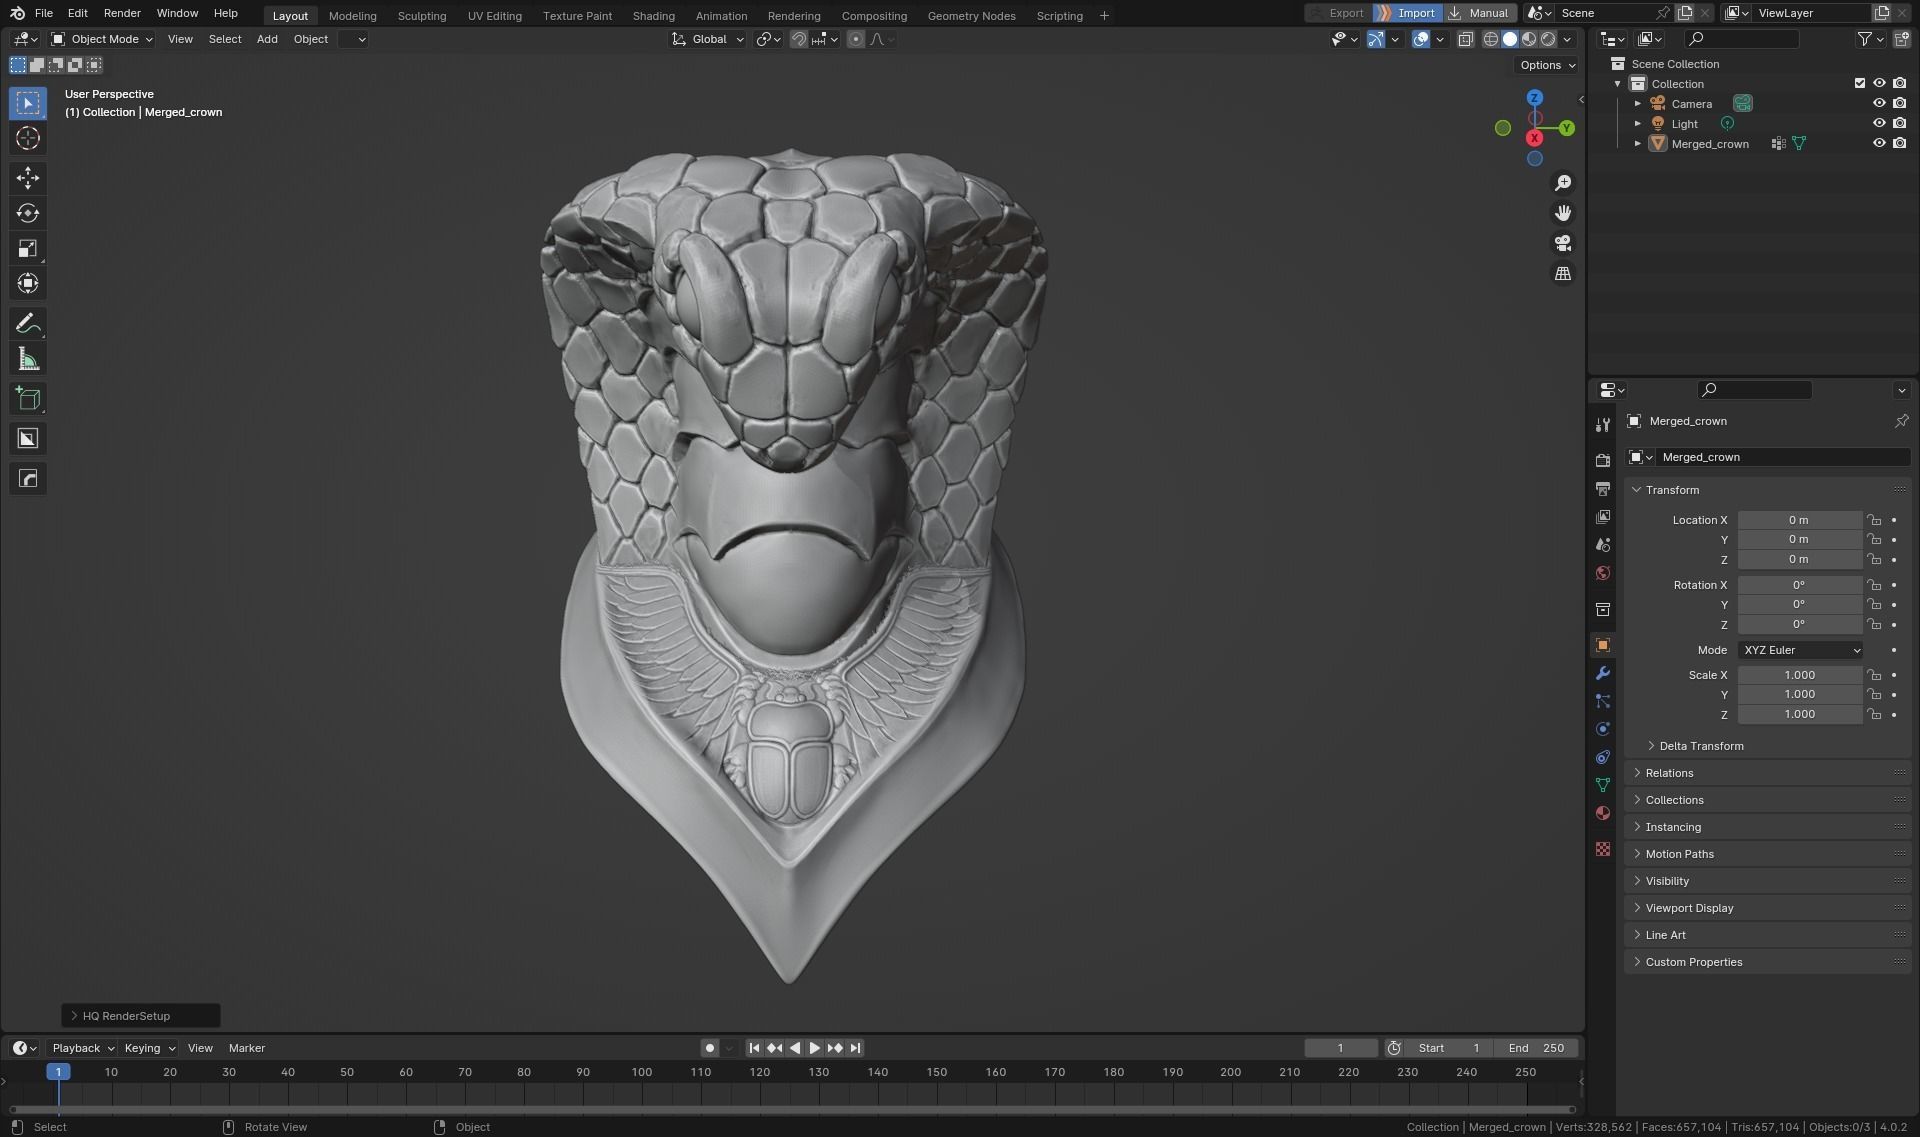Open rotation Mode XYZ Euler dropdown
Screen dimensions: 1920x1137
coord(1800,650)
